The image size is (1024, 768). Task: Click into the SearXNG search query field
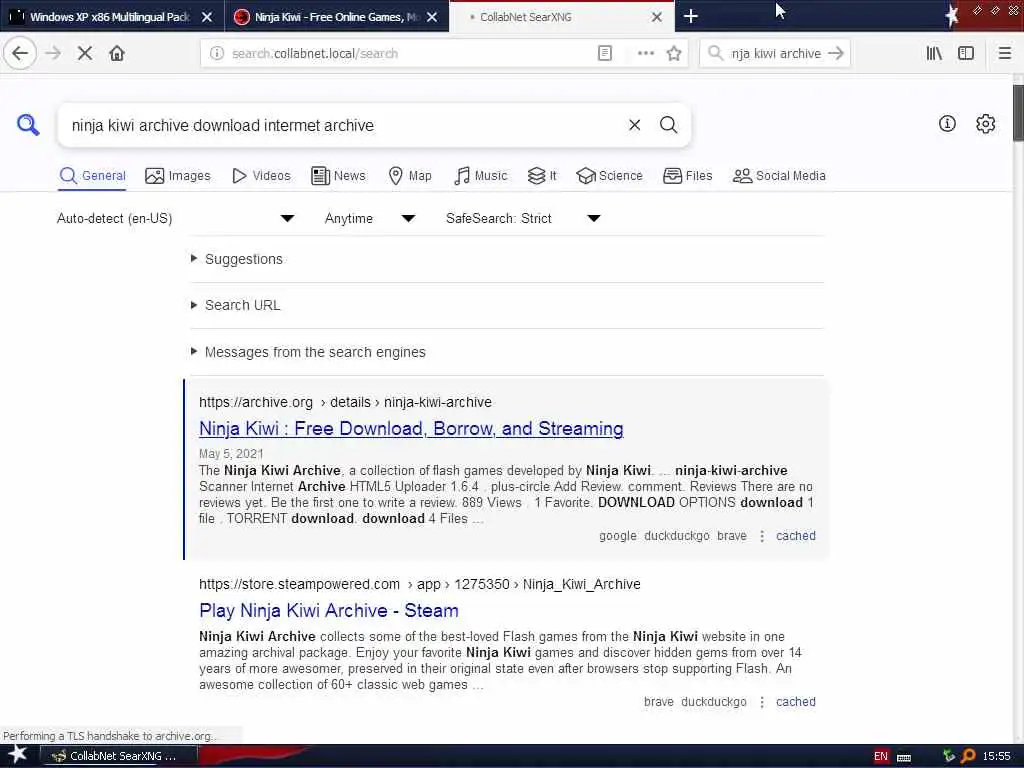point(343,125)
